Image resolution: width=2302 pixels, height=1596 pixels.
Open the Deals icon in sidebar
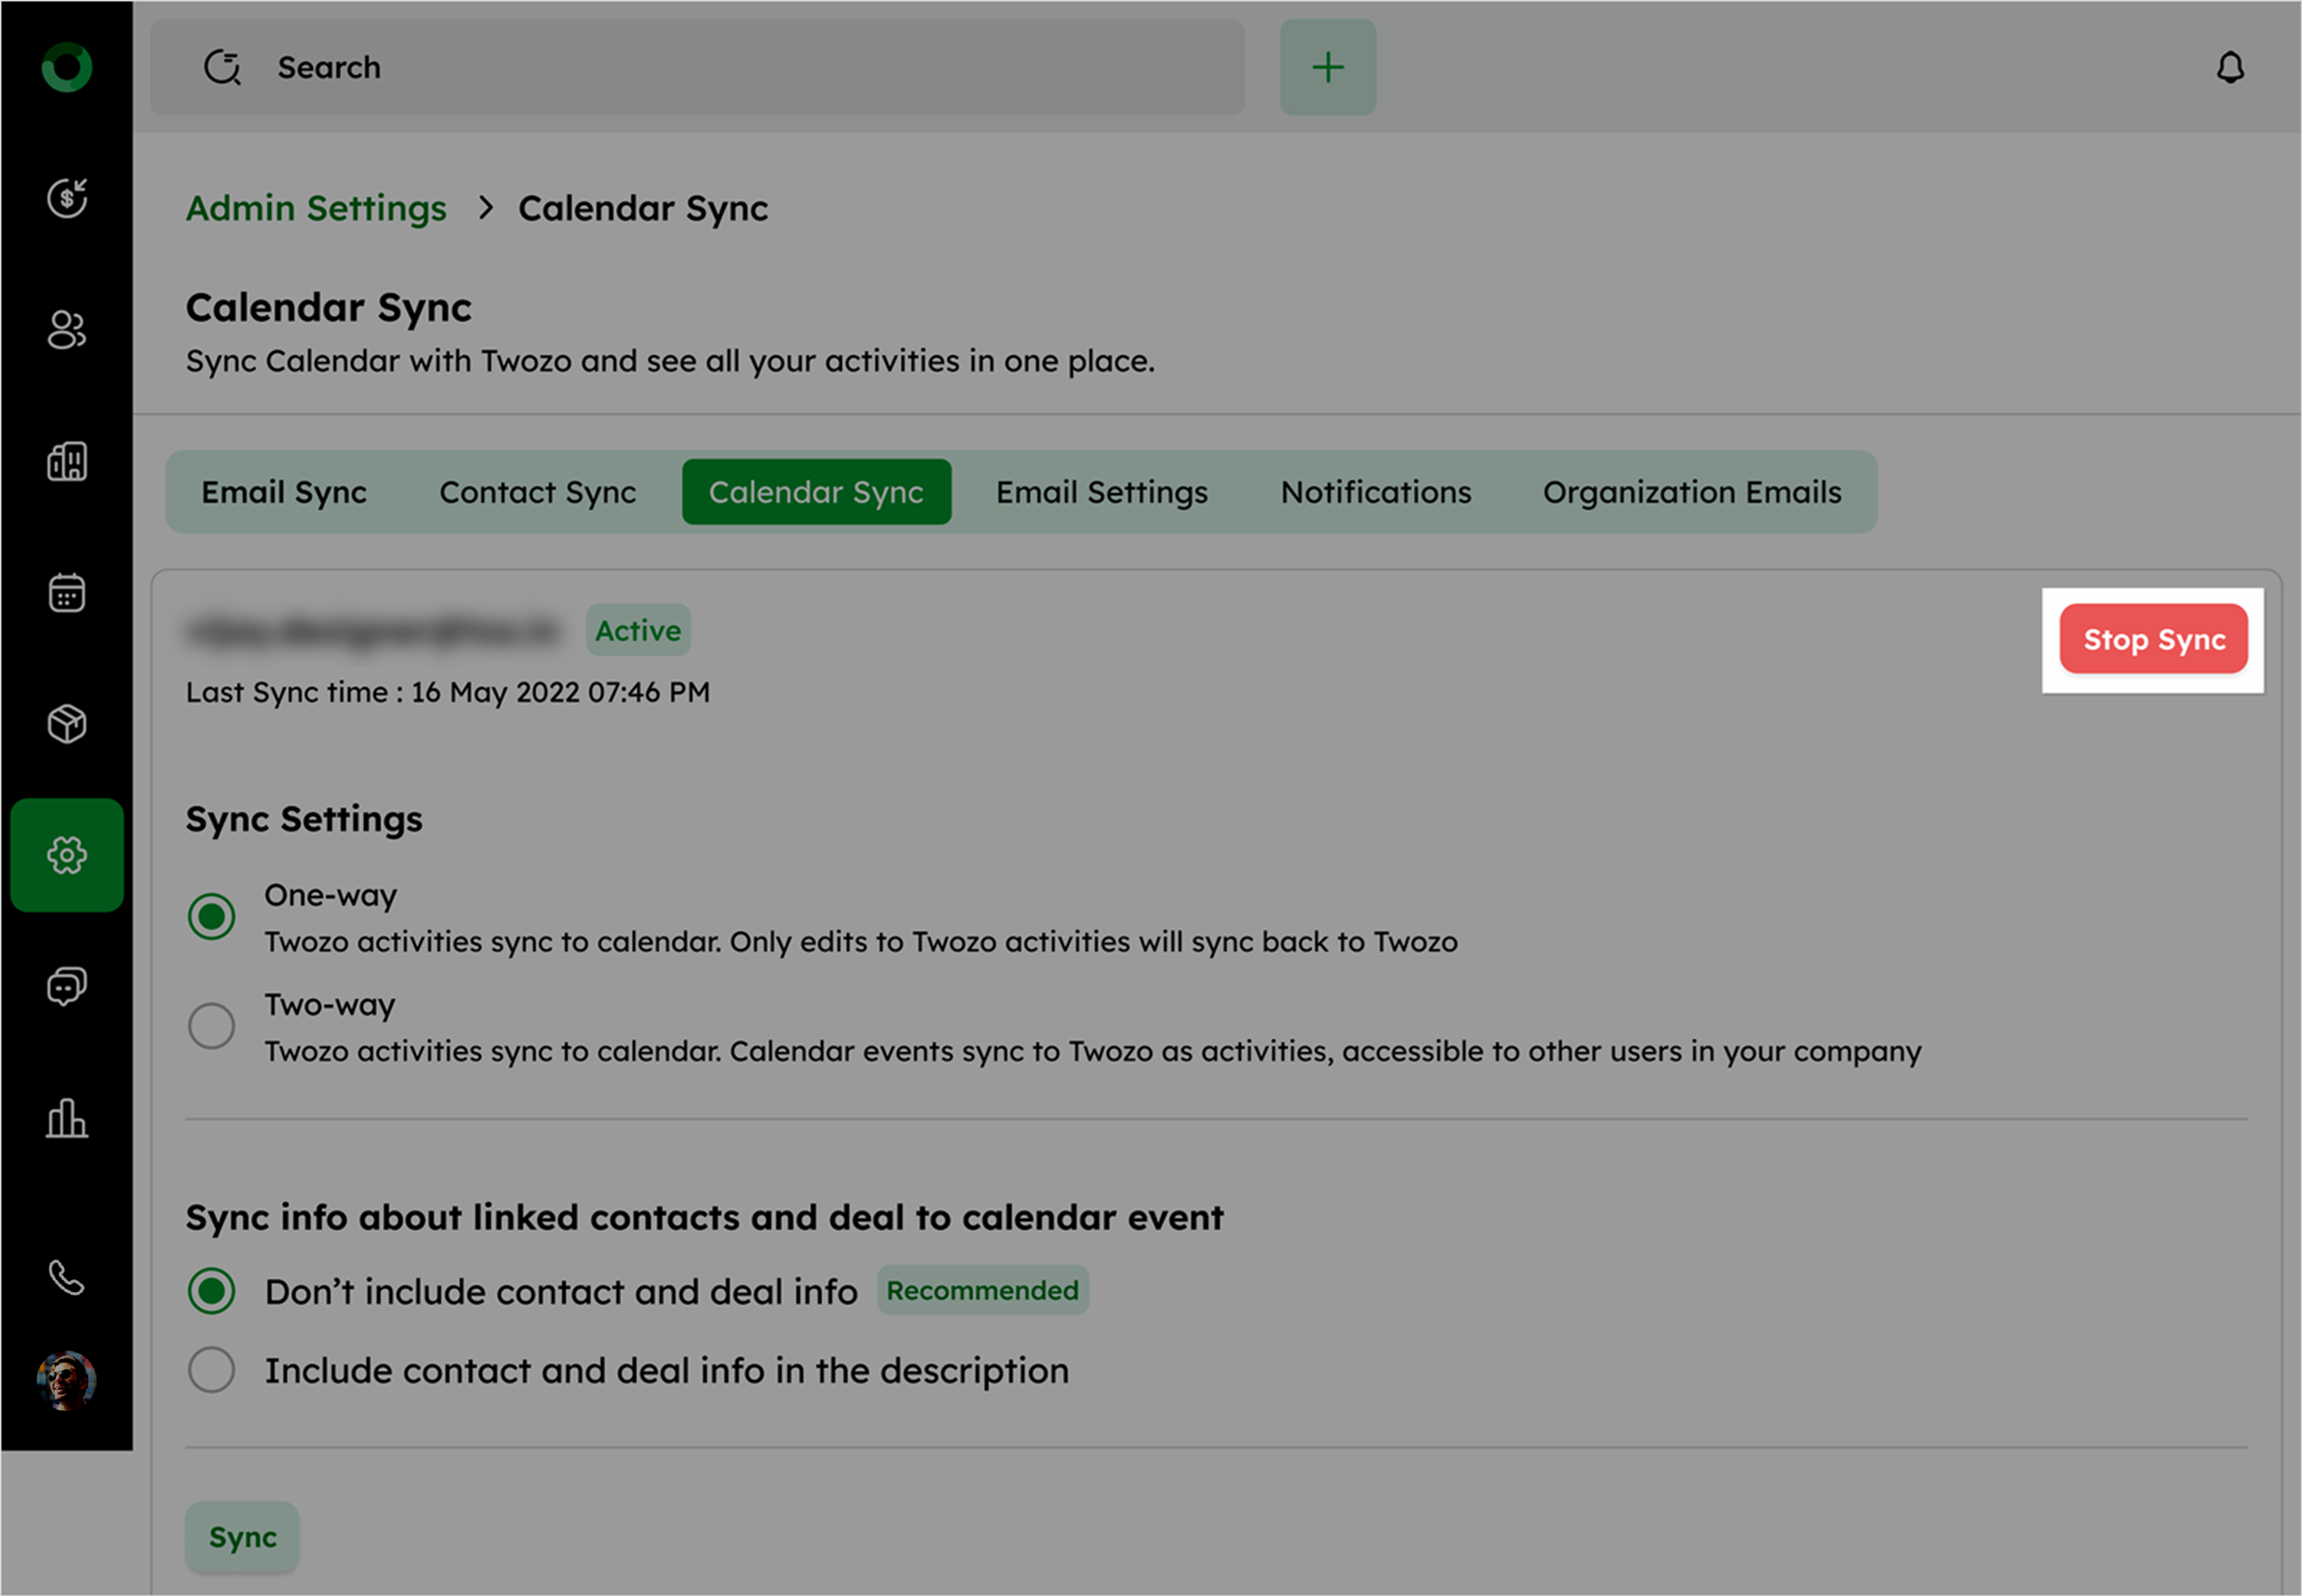point(67,198)
